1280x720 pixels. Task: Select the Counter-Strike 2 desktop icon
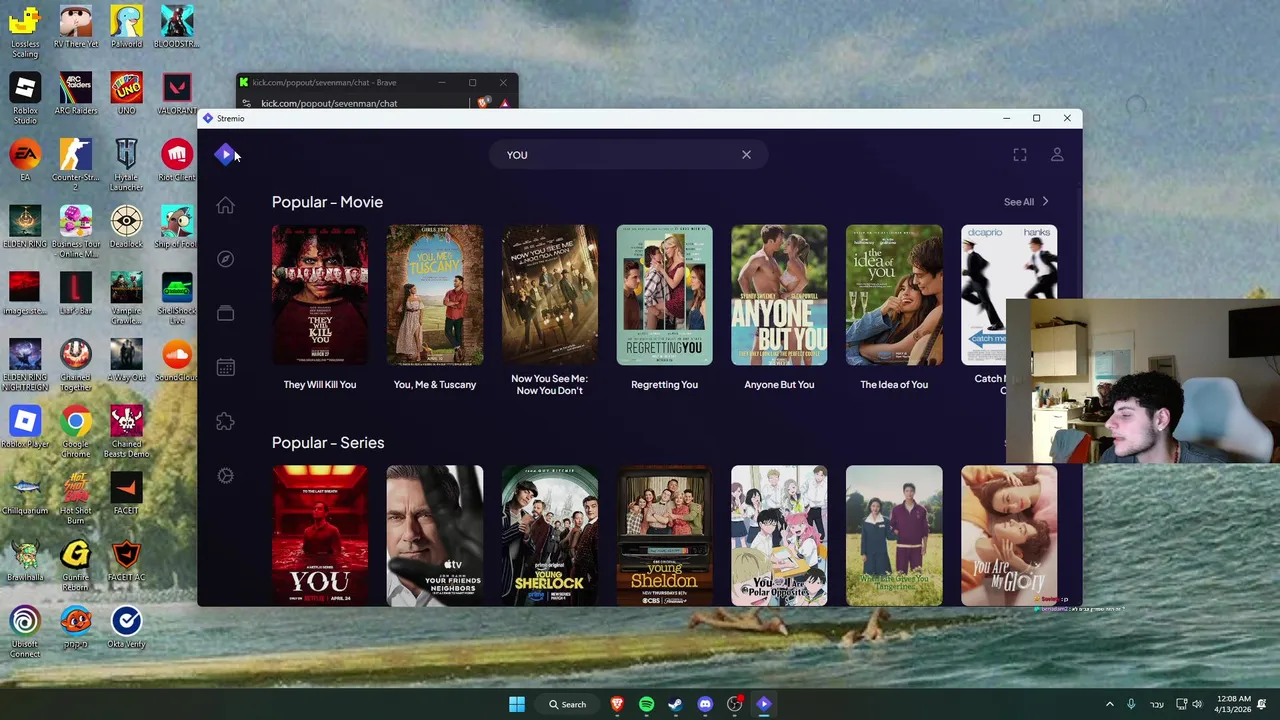click(x=76, y=165)
